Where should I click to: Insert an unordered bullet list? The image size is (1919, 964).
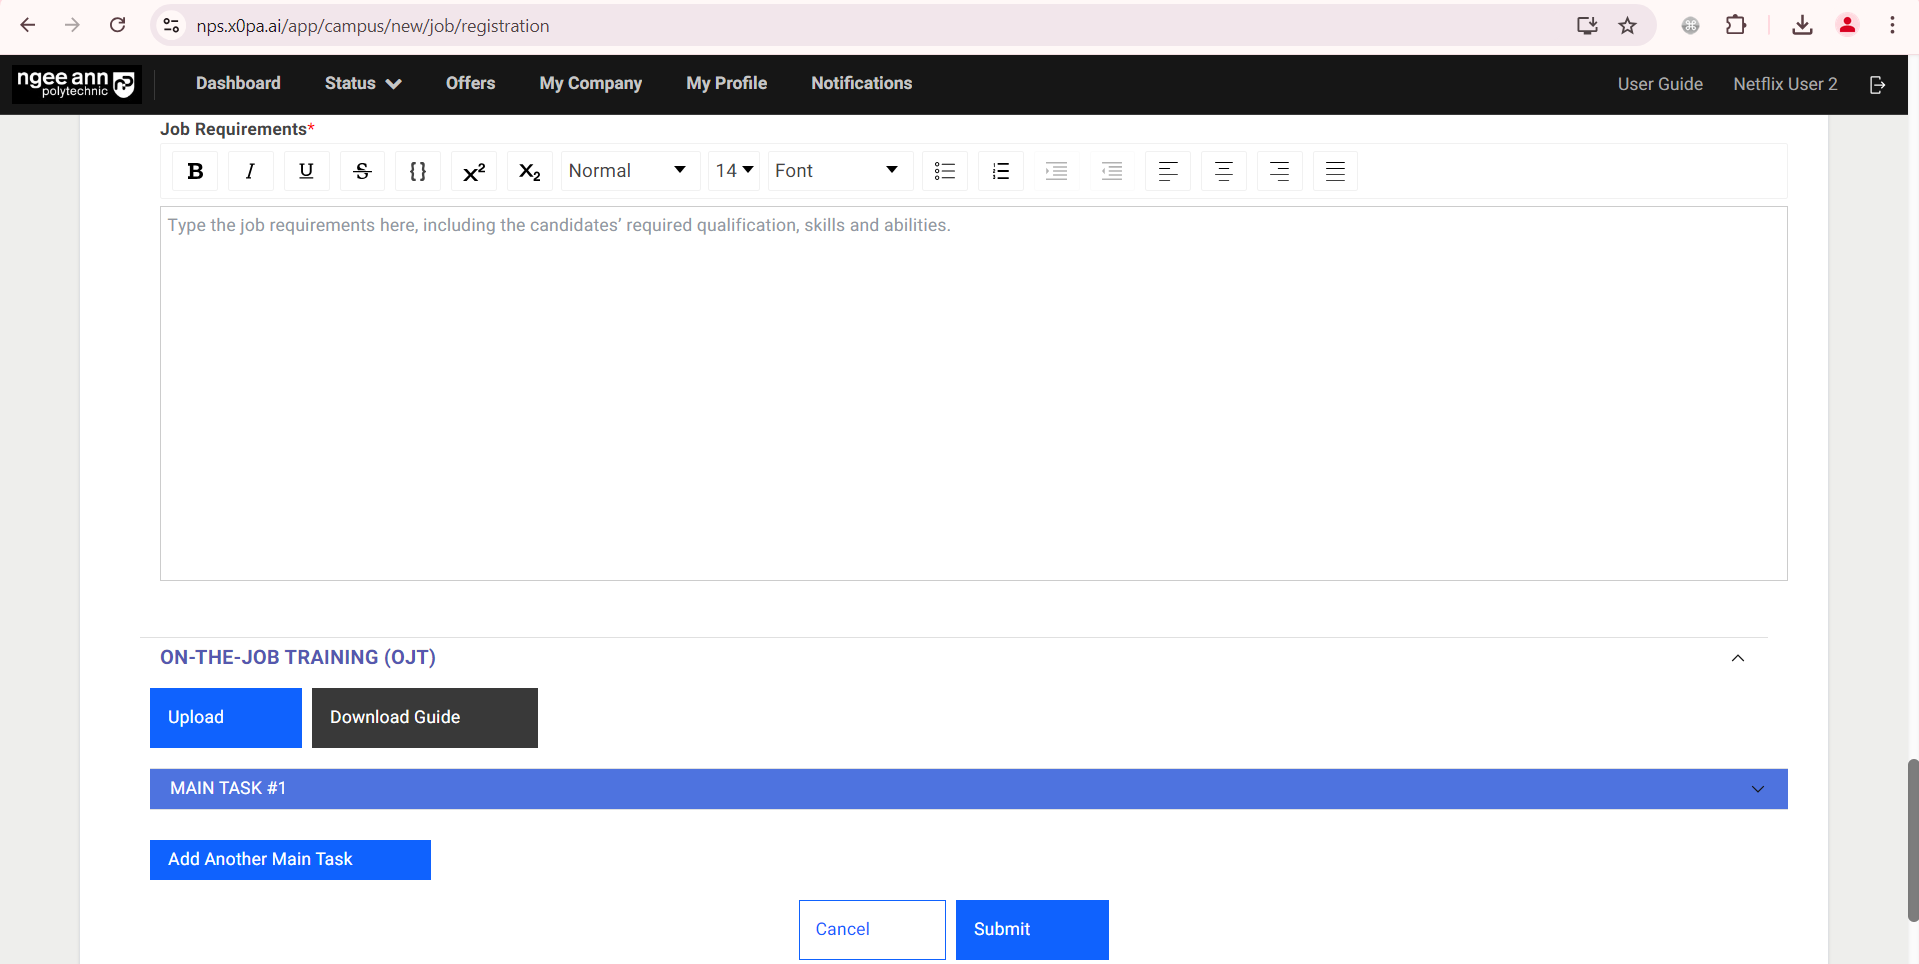(945, 171)
